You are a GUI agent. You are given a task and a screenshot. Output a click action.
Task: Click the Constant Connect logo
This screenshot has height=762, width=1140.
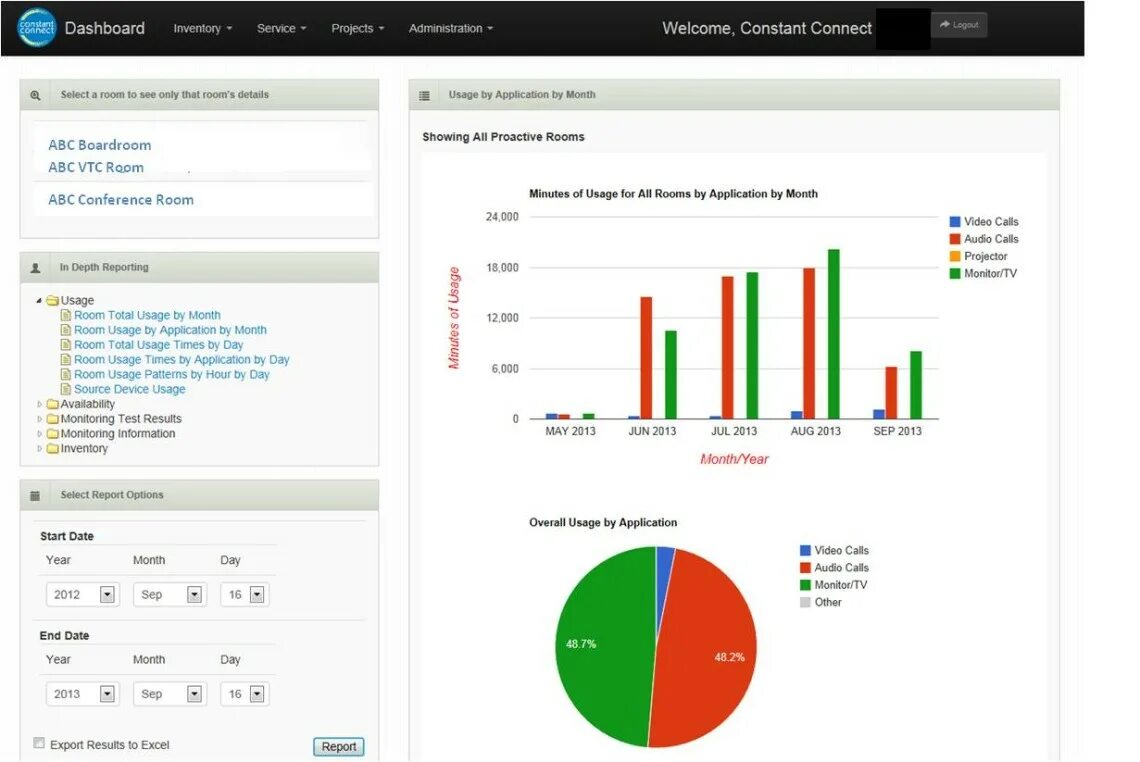[36, 28]
